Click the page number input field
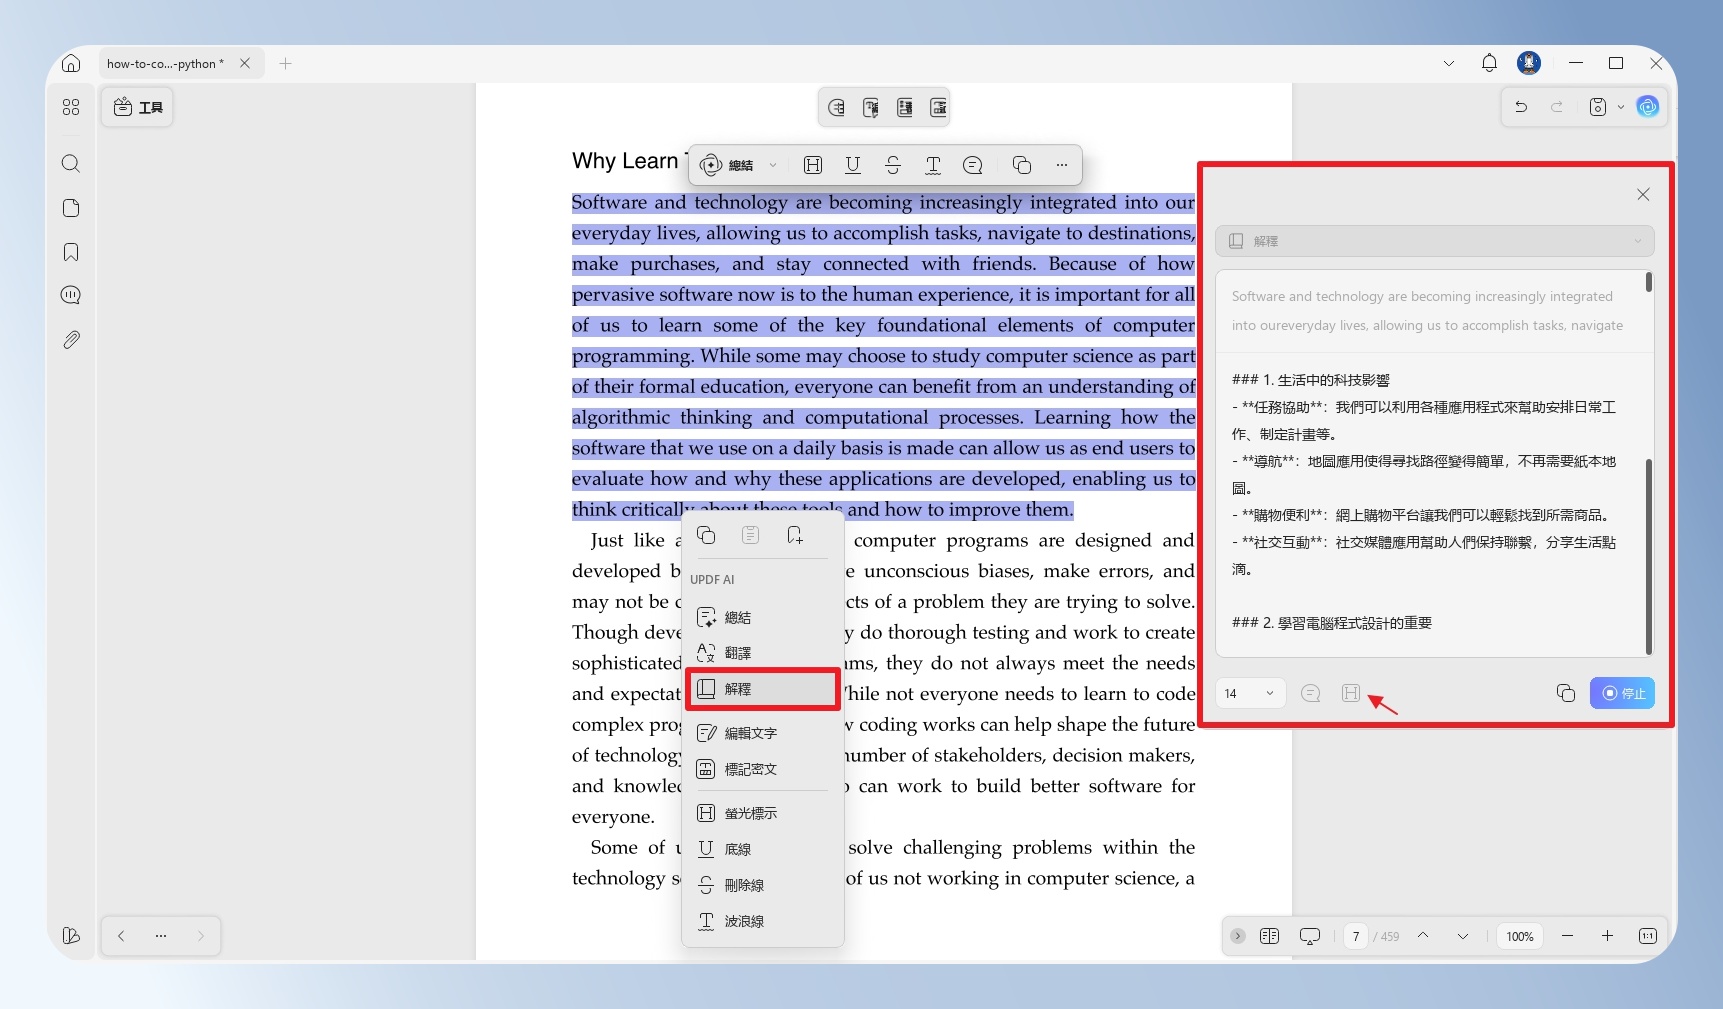Image resolution: width=1723 pixels, height=1009 pixels. tap(1356, 936)
